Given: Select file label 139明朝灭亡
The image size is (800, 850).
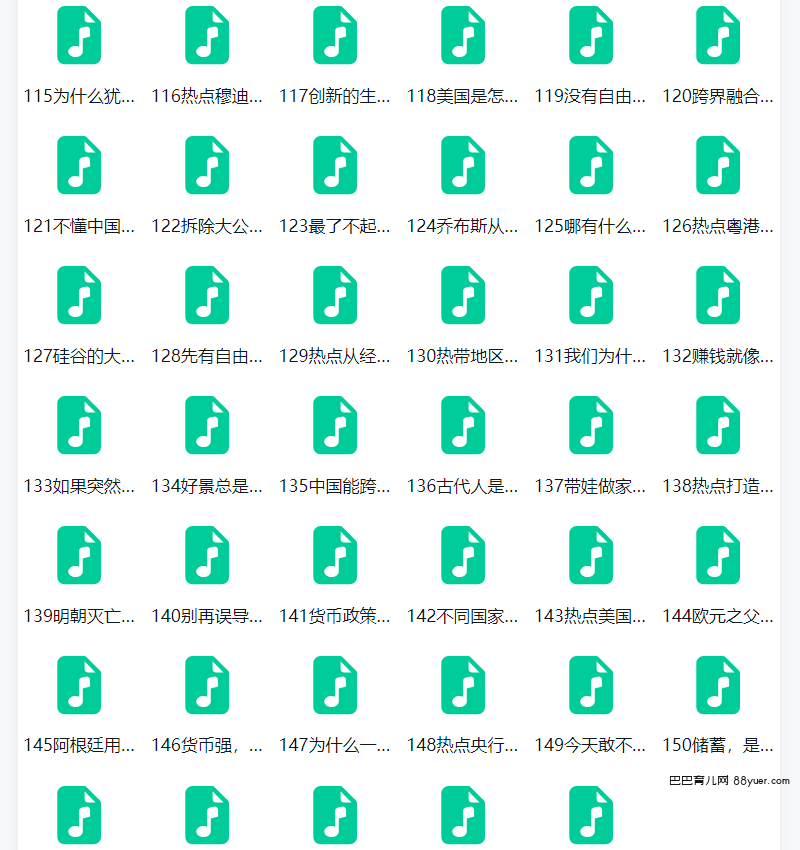Looking at the screenshot, I should click(79, 616).
